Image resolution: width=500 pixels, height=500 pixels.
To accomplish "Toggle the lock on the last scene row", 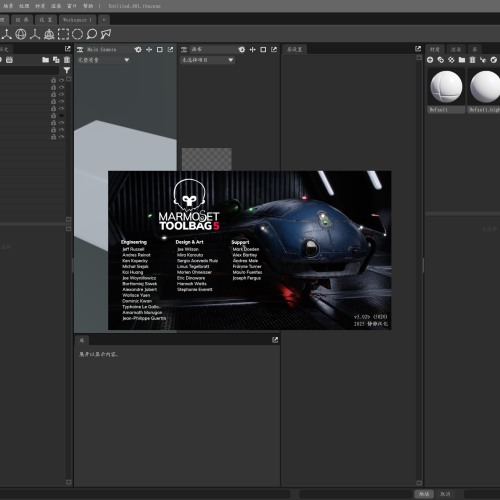I will [x=53, y=137].
